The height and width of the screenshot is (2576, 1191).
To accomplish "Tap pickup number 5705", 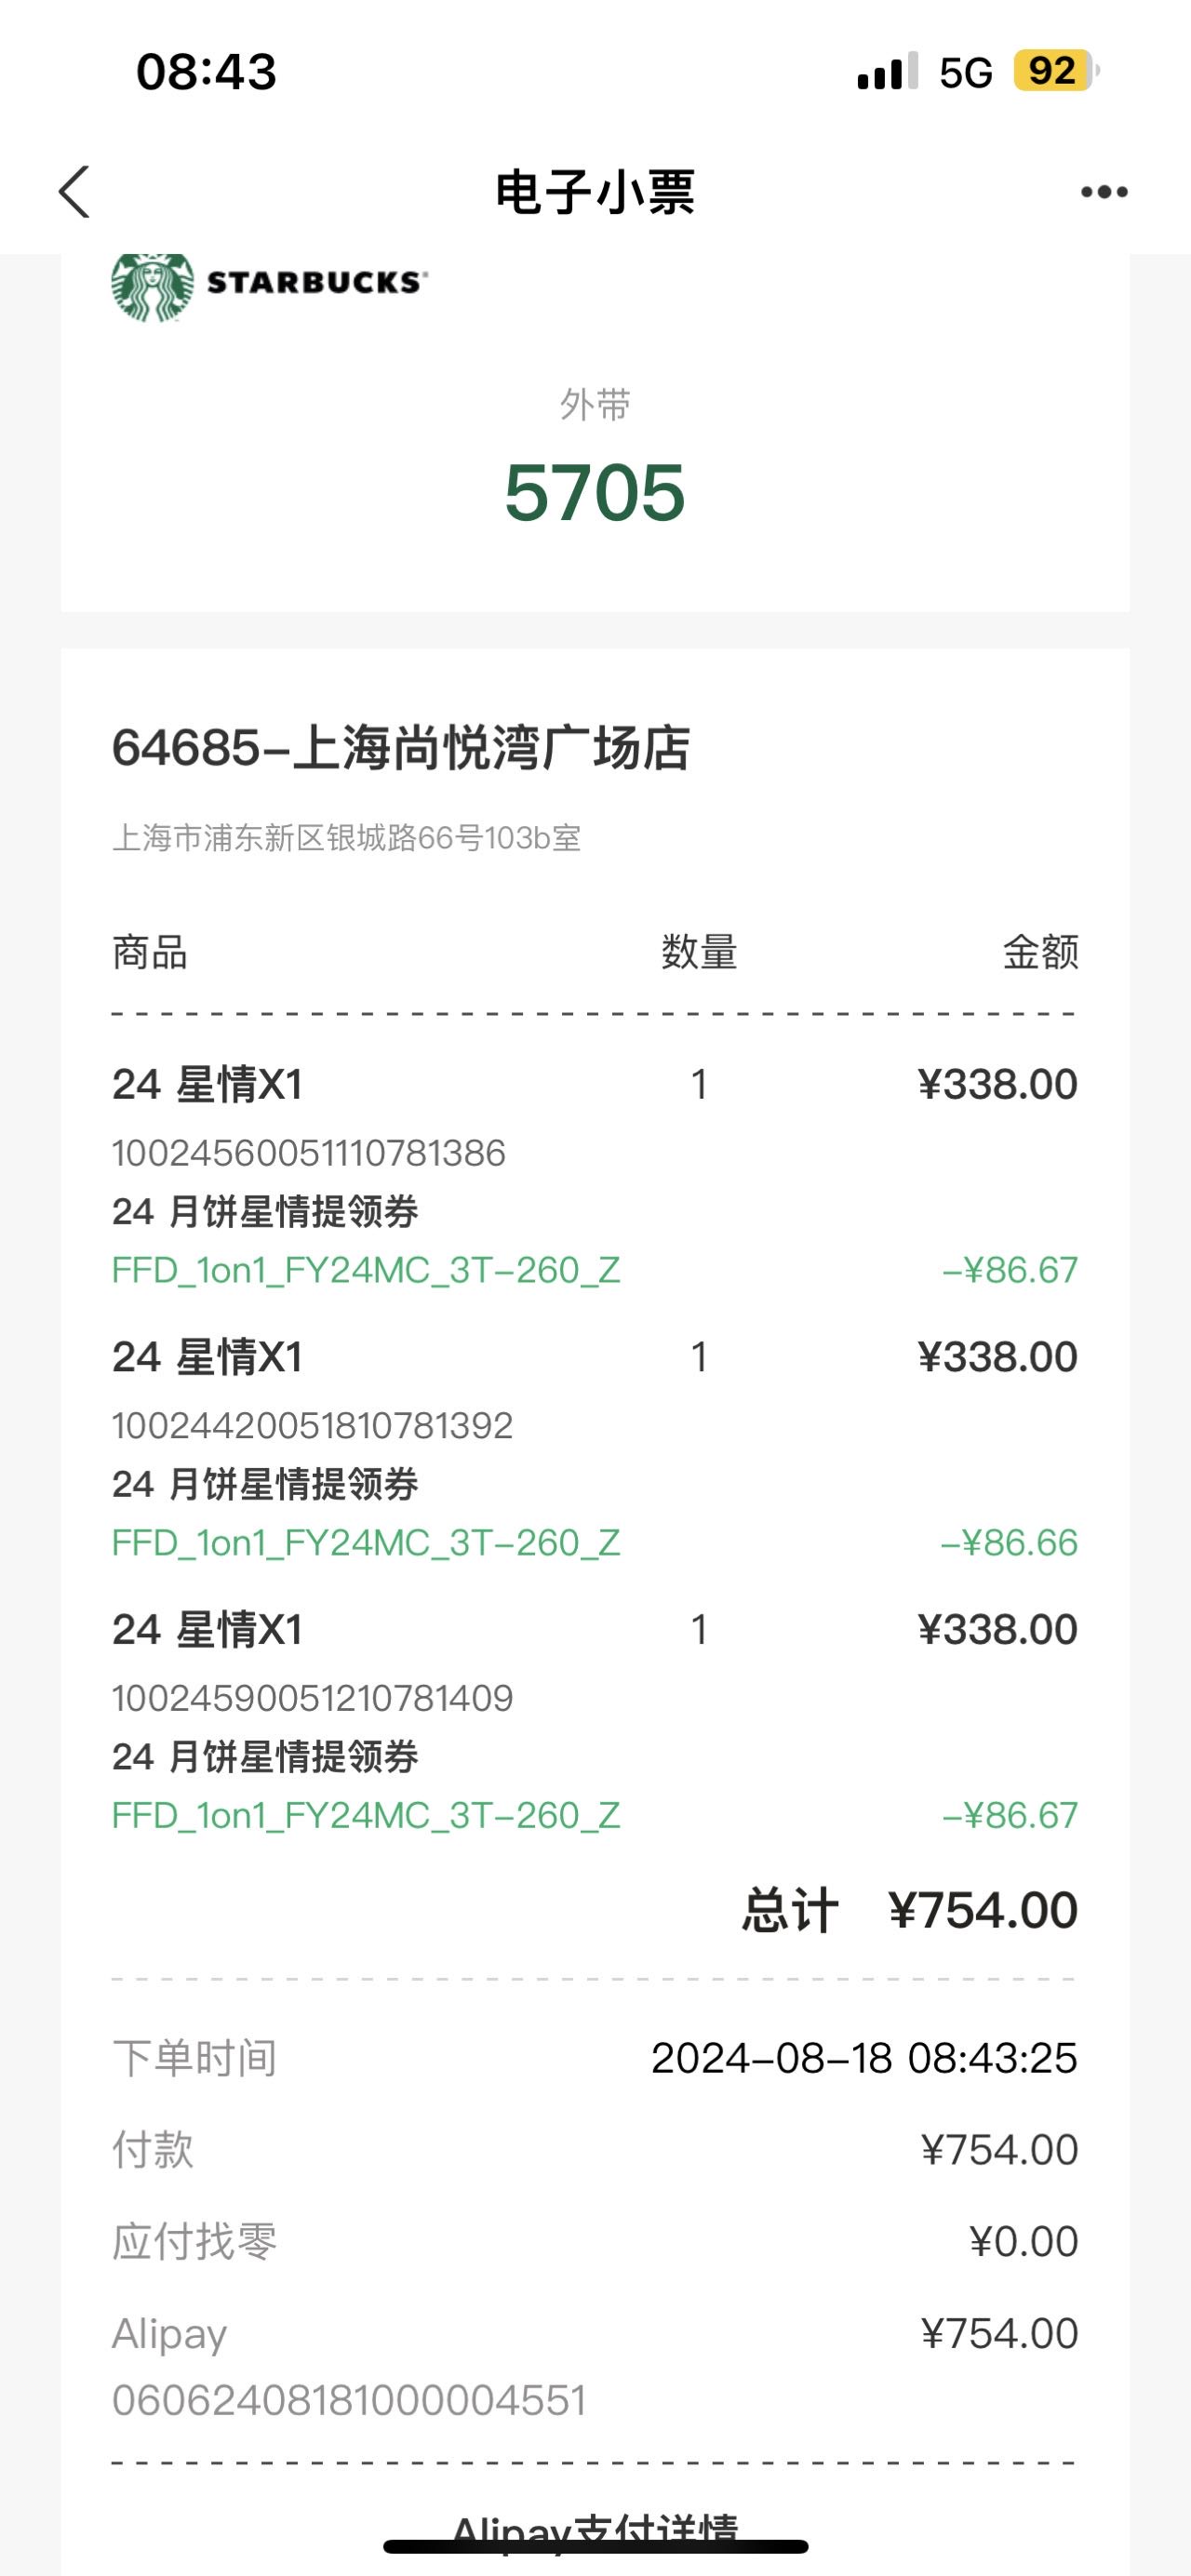I will pyautogui.click(x=595, y=493).
